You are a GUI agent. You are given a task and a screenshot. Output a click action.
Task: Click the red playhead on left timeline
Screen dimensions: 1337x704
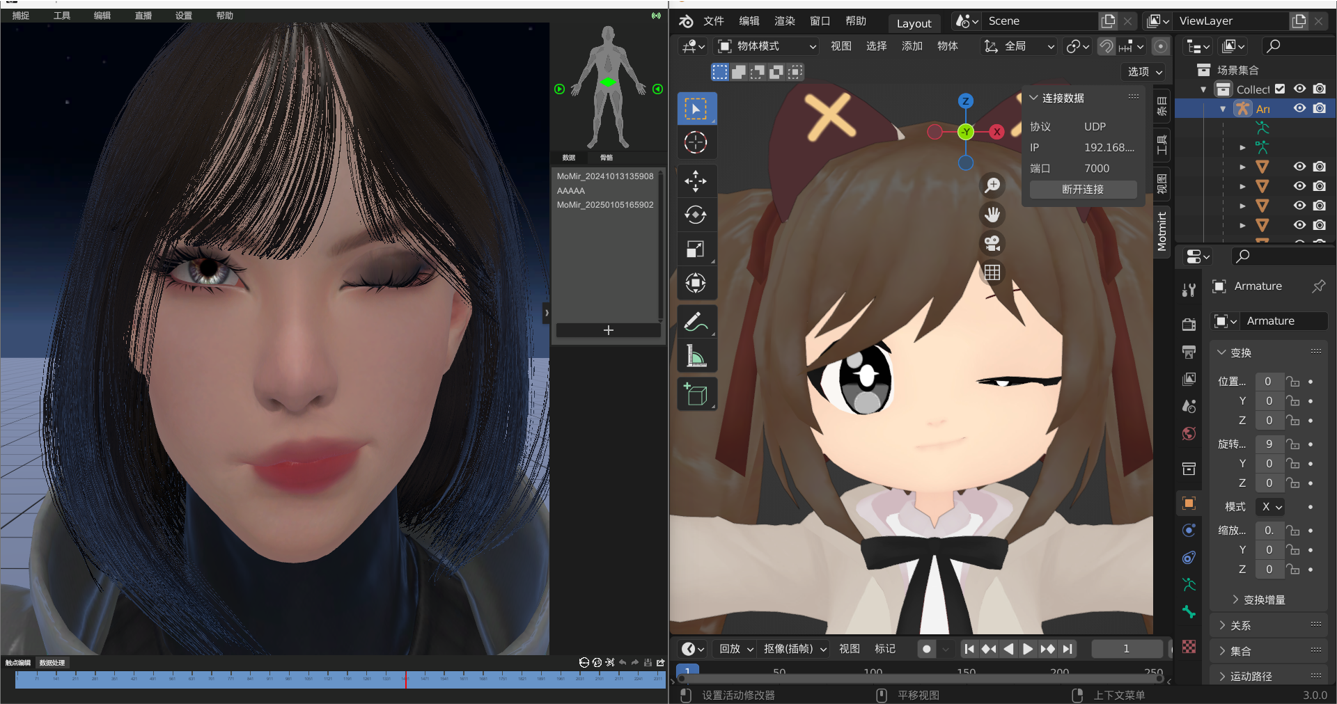click(406, 679)
